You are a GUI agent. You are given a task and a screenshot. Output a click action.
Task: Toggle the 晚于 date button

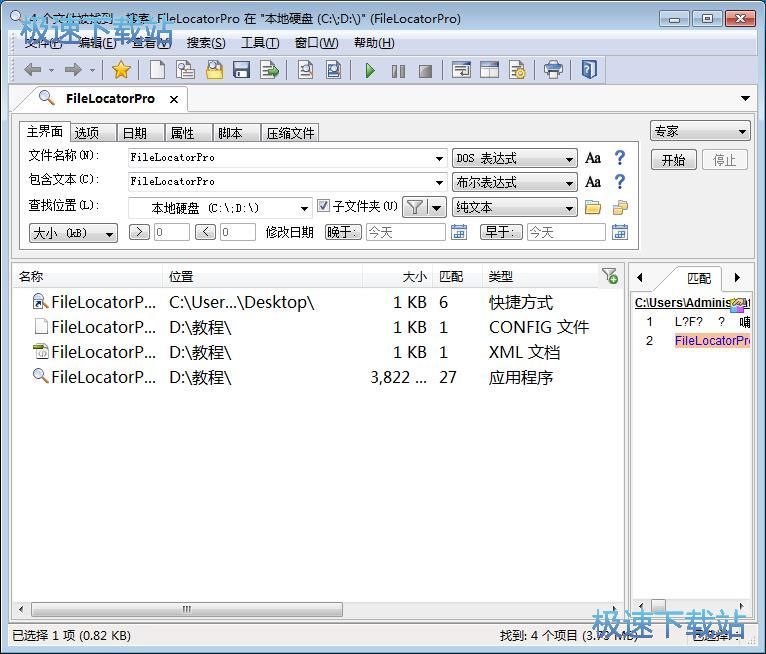[343, 232]
